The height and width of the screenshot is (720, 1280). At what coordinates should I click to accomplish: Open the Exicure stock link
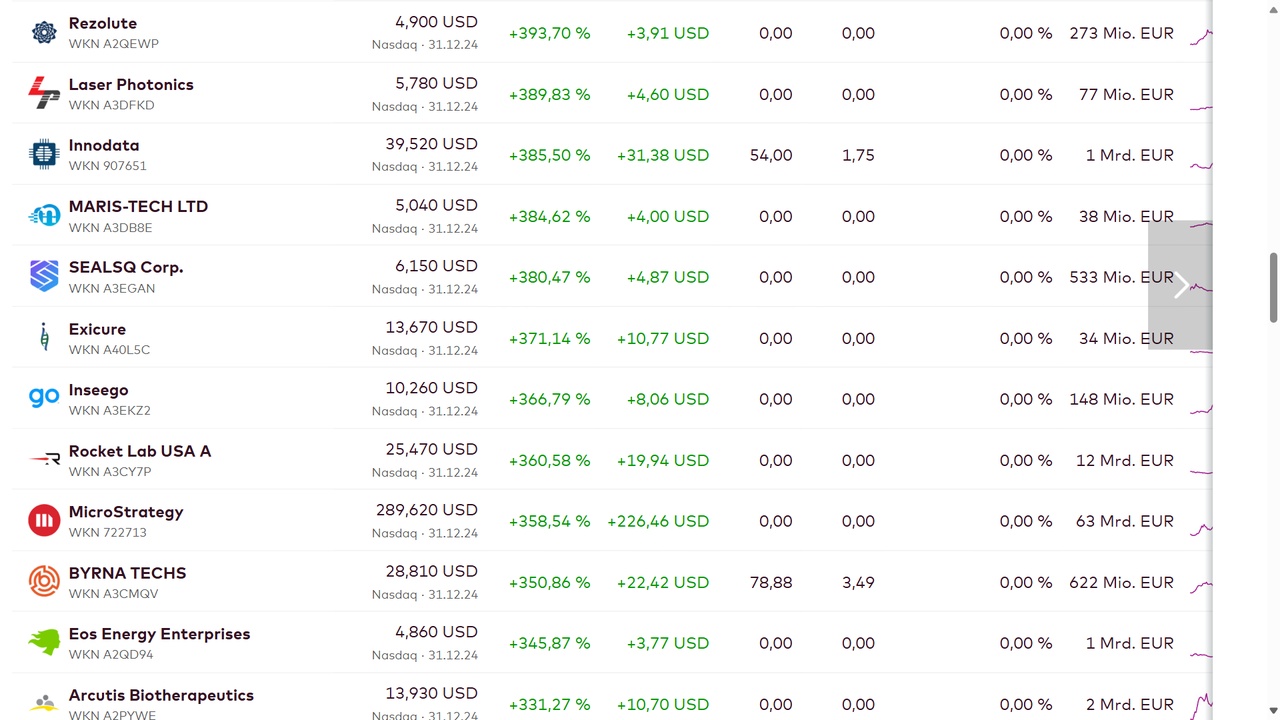coord(97,329)
